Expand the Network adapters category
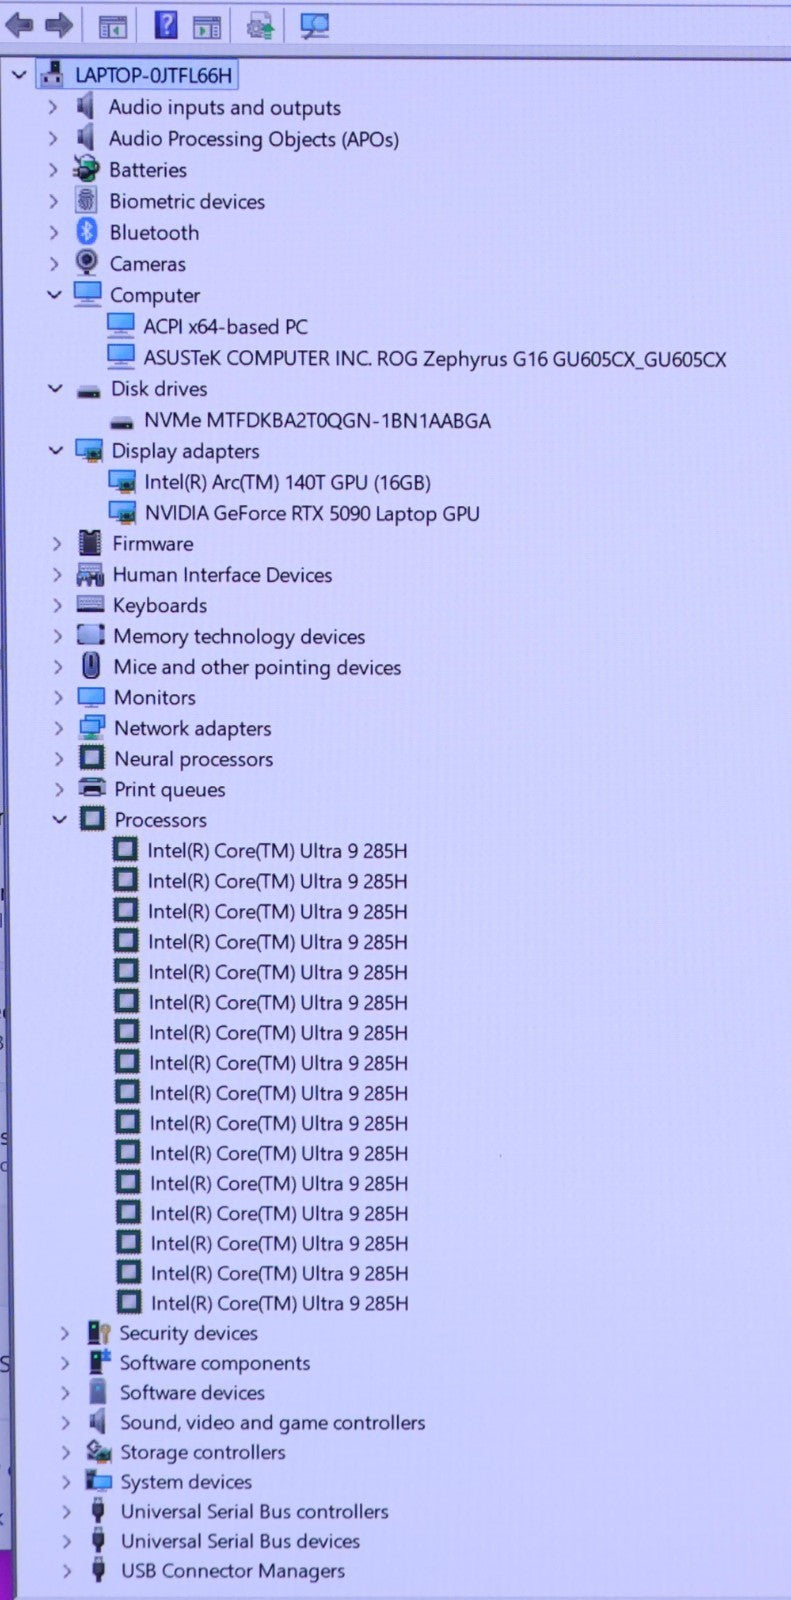This screenshot has height=1600, width=791. point(58,728)
